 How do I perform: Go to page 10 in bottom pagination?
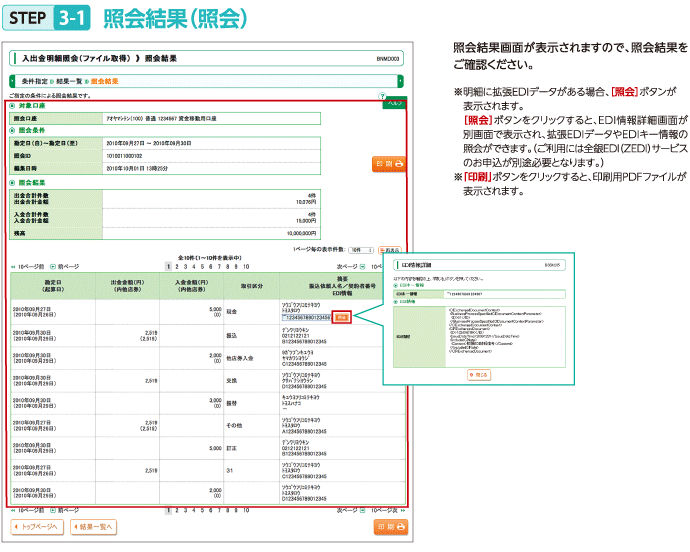point(246,510)
